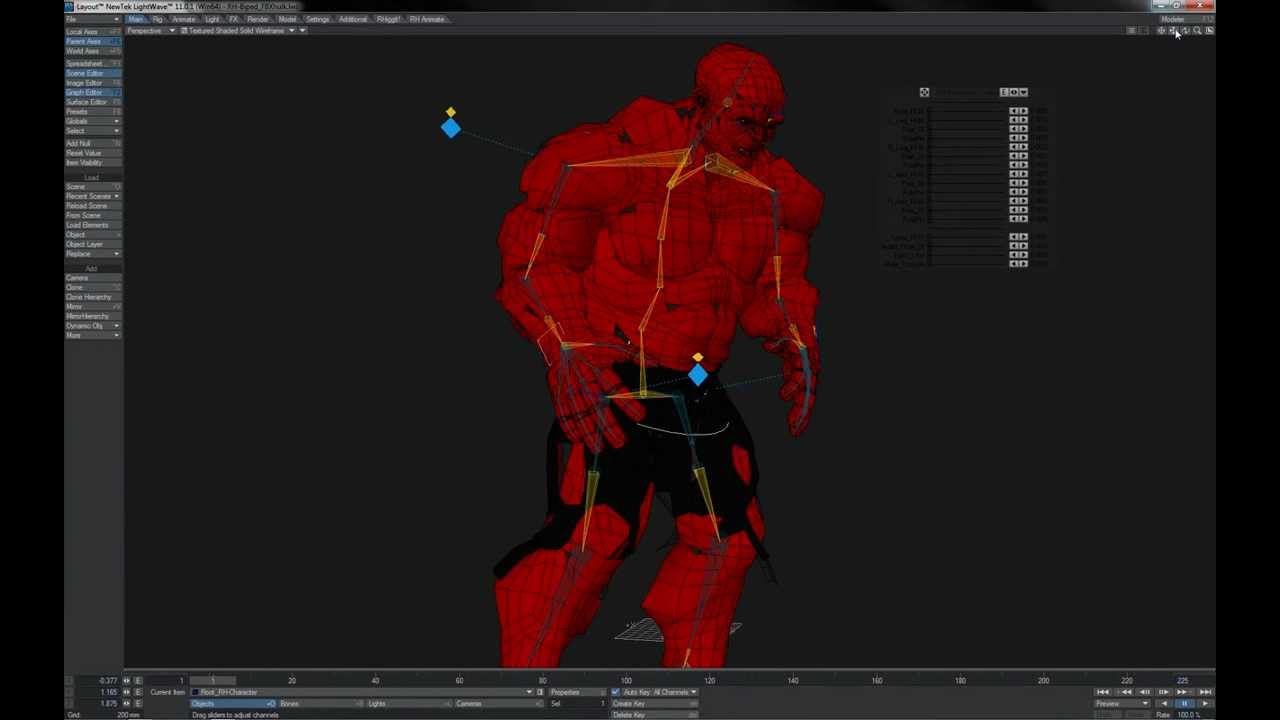Toggle the Auto Key checkbox
The image size is (1280, 720).
(615, 692)
